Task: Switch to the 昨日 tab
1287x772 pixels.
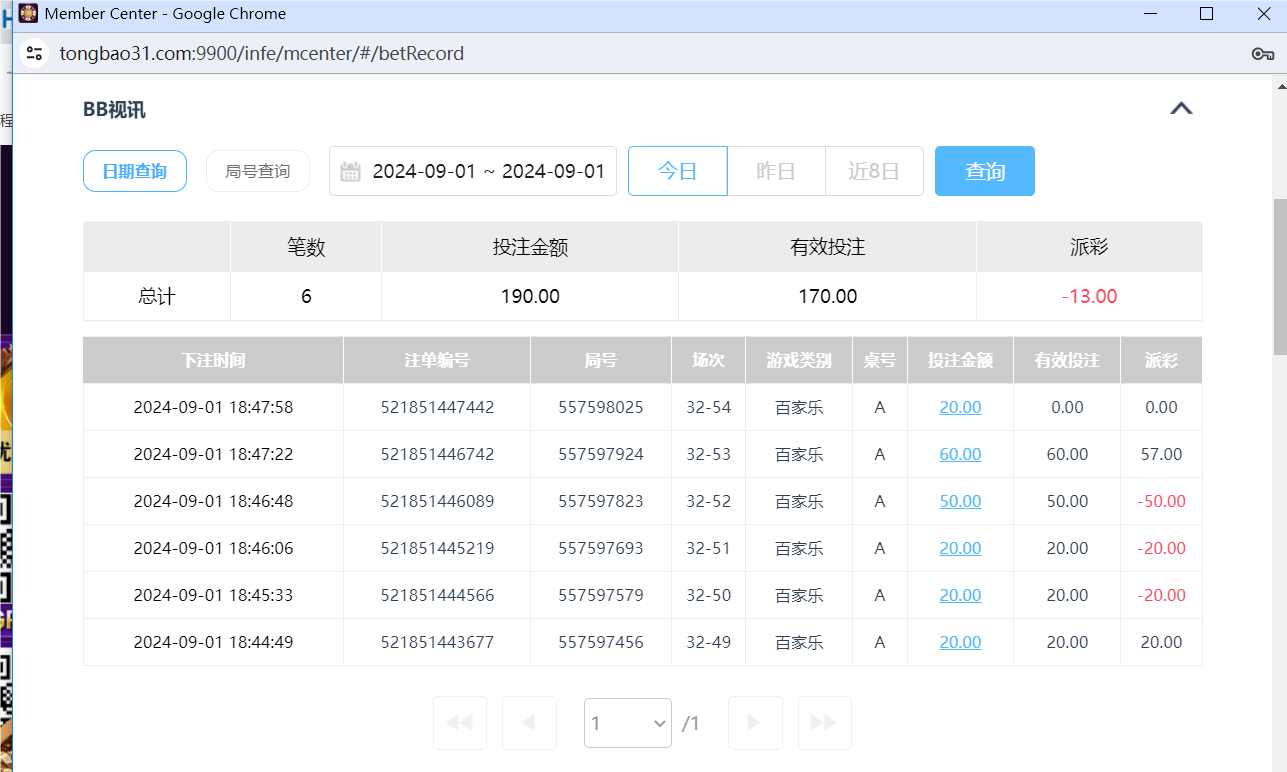Action: pos(775,171)
